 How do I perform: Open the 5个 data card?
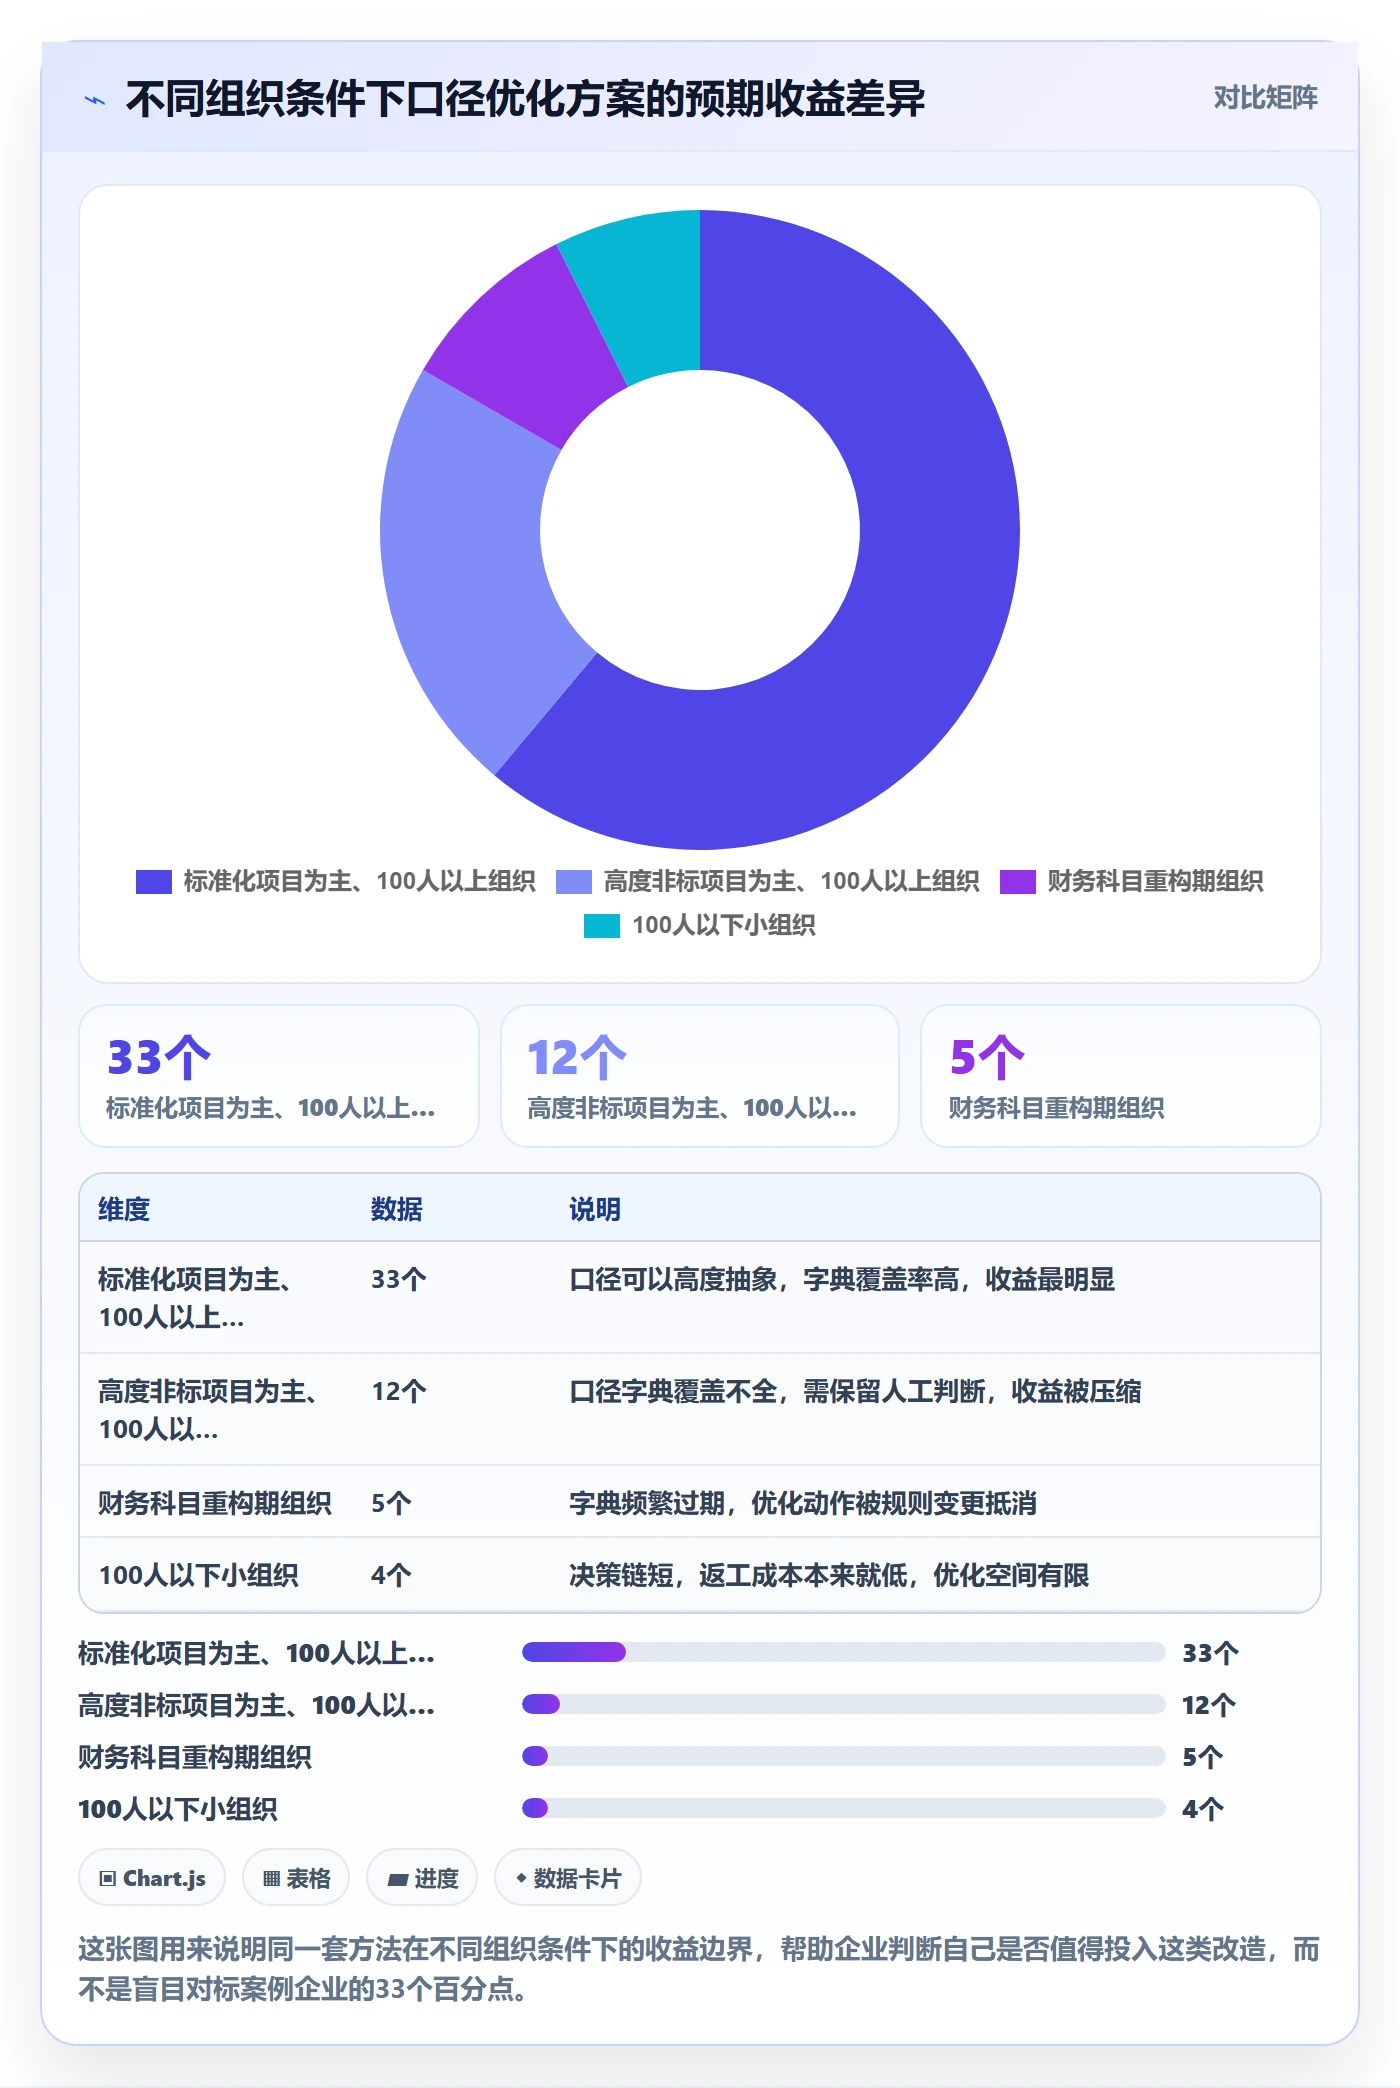click(1121, 1076)
